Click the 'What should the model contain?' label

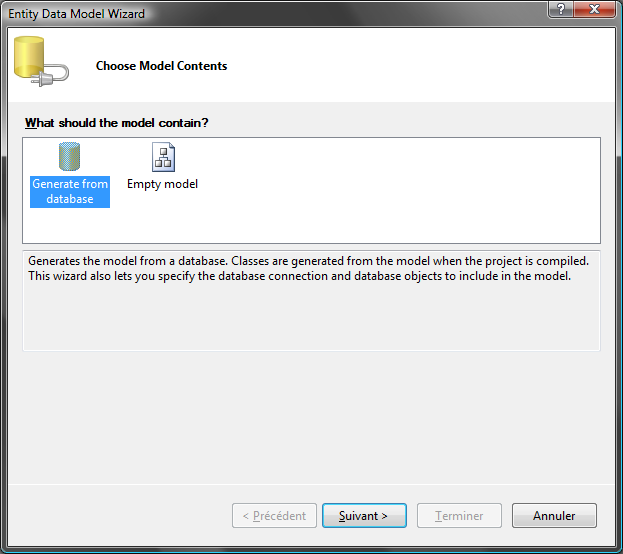pyautogui.click(x=117, y=123)
